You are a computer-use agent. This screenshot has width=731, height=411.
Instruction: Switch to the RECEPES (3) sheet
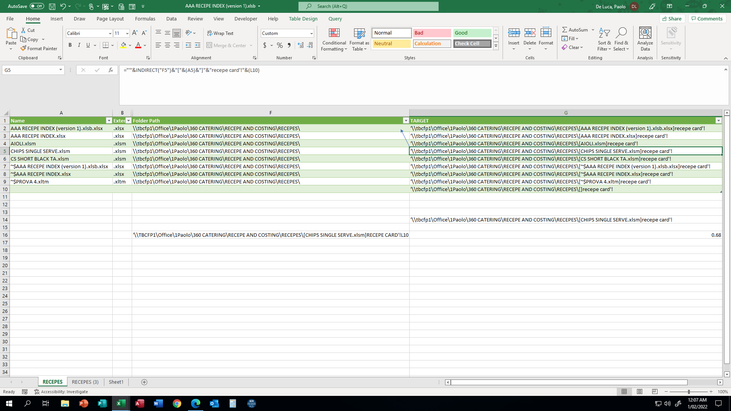[85, 382]
